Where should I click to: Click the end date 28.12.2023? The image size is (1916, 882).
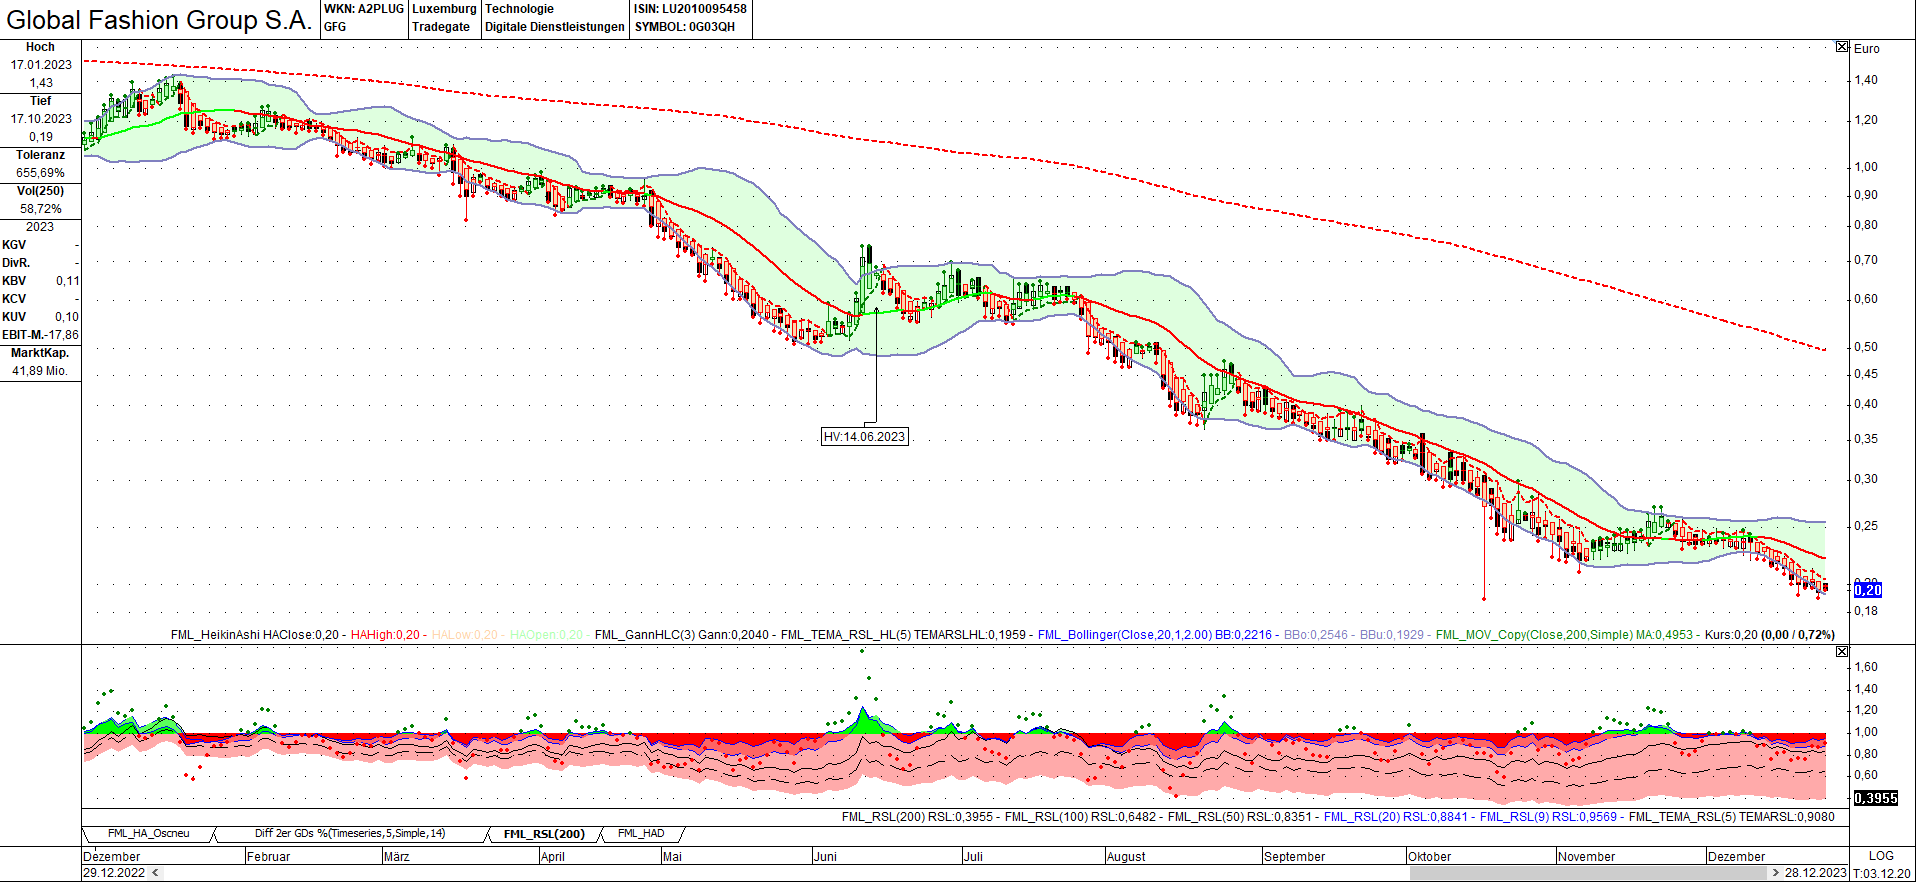coord(1816,873)
